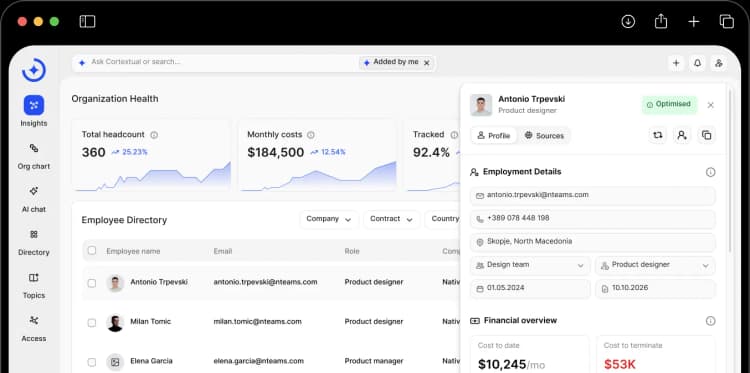The height and width of the screenshot is (373, 750).
Task: Click the info icon beside Employment Details
Action: pos(711,172)
